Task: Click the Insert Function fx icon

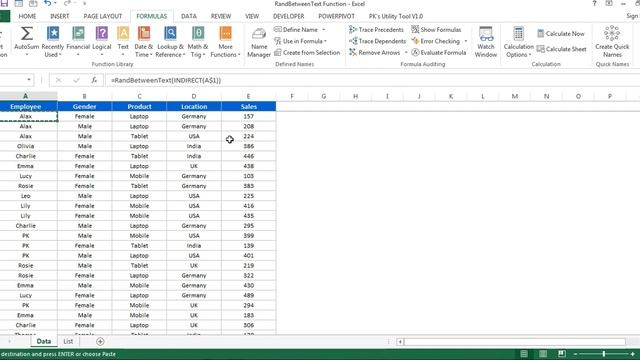Action: (94, 80)
